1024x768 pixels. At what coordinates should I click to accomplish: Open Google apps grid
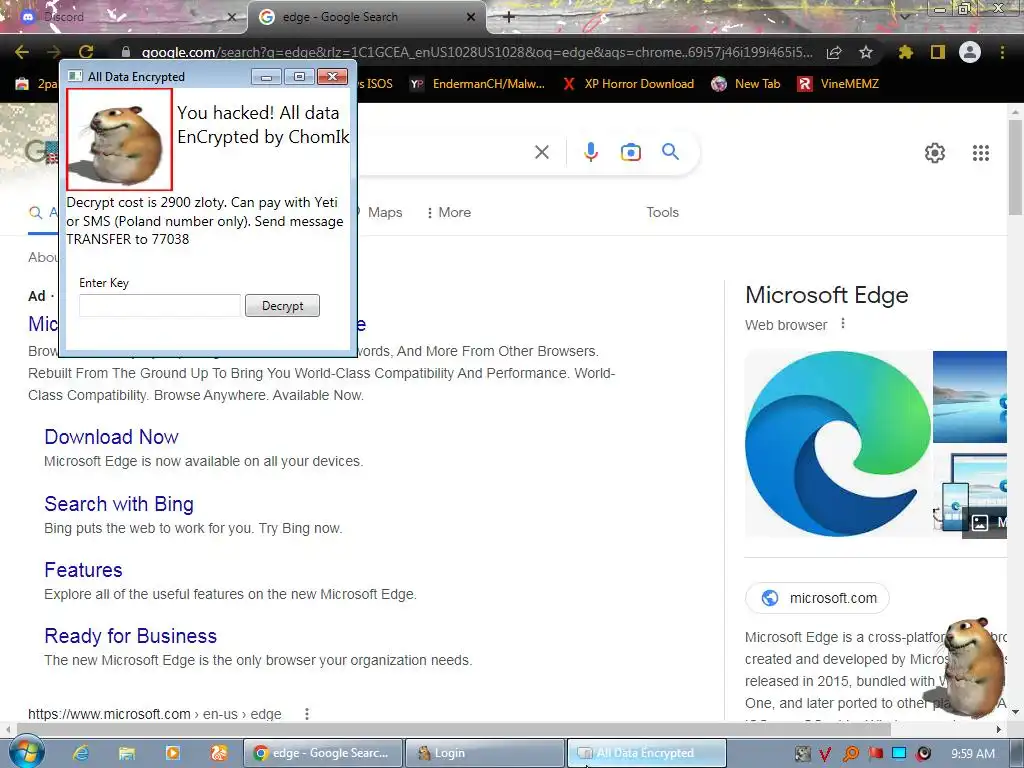[x=980, y=153]
